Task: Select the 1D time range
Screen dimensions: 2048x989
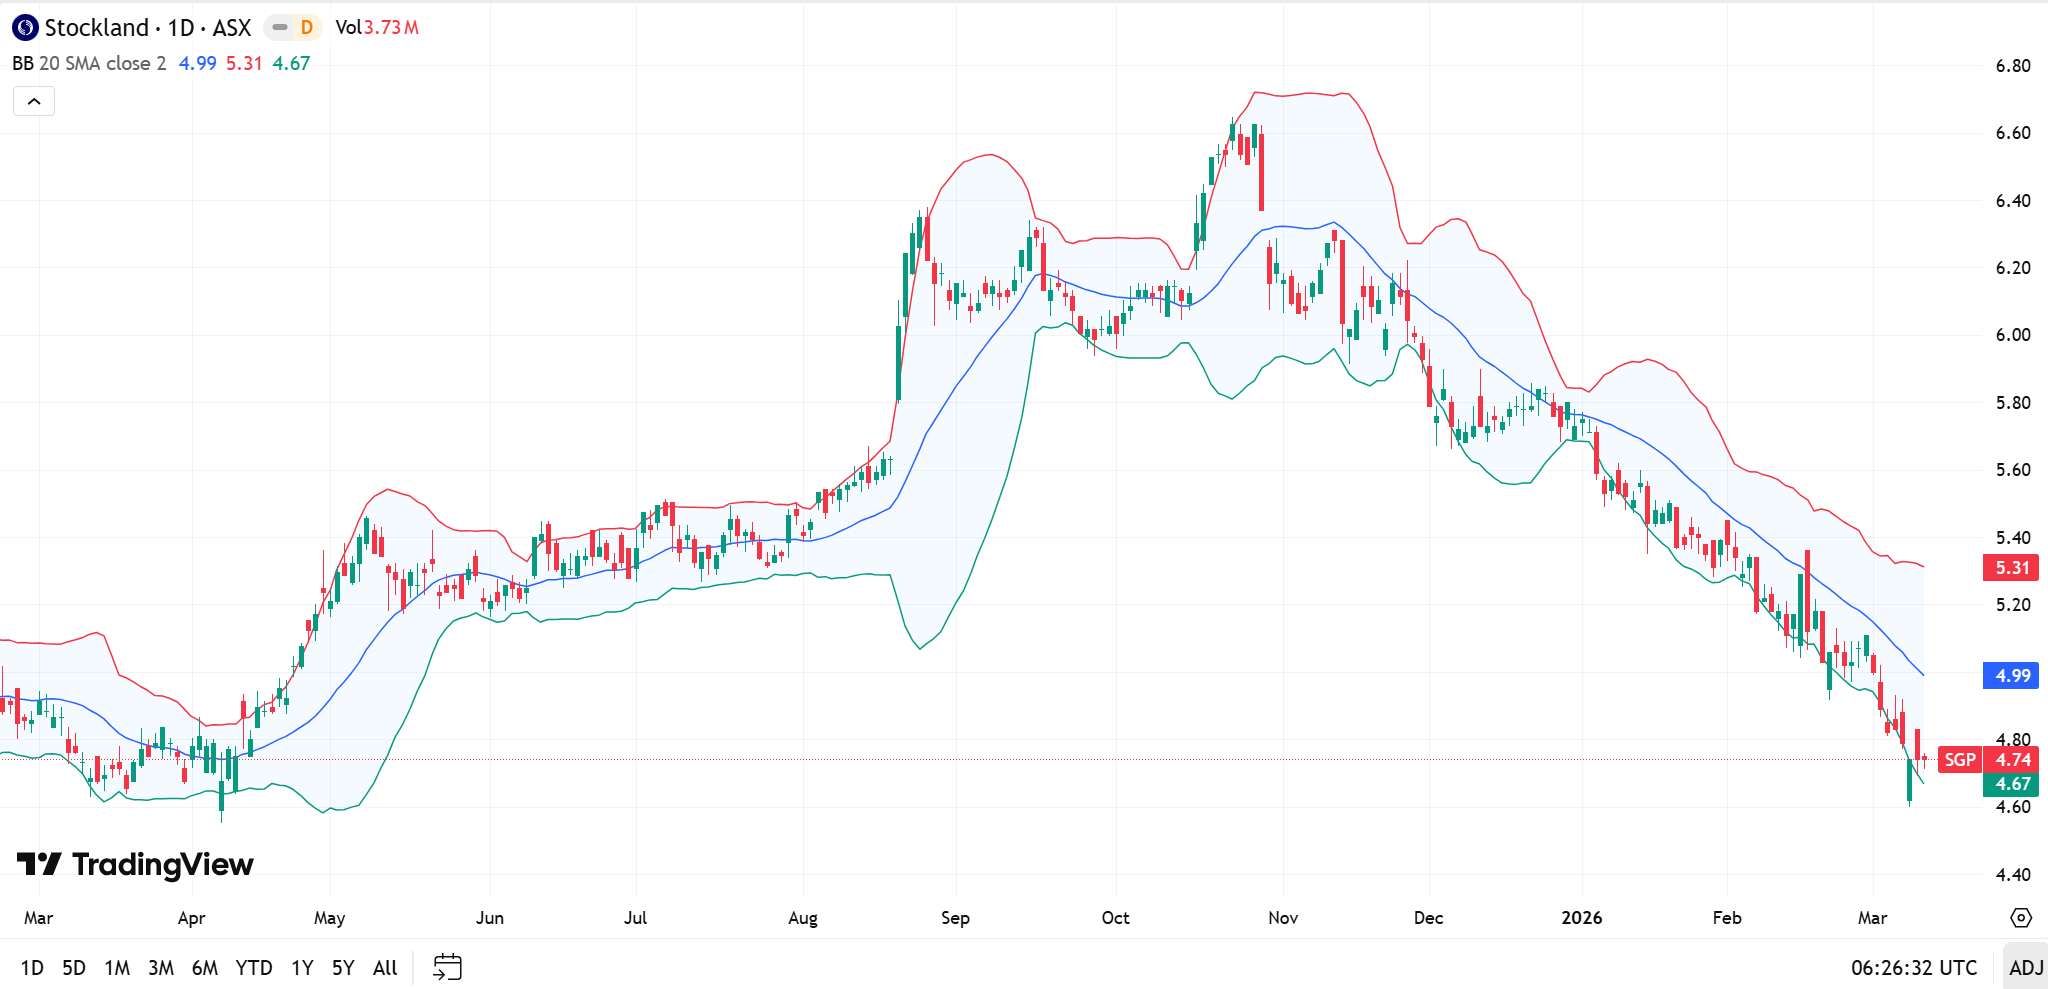Action: [32, 967]
